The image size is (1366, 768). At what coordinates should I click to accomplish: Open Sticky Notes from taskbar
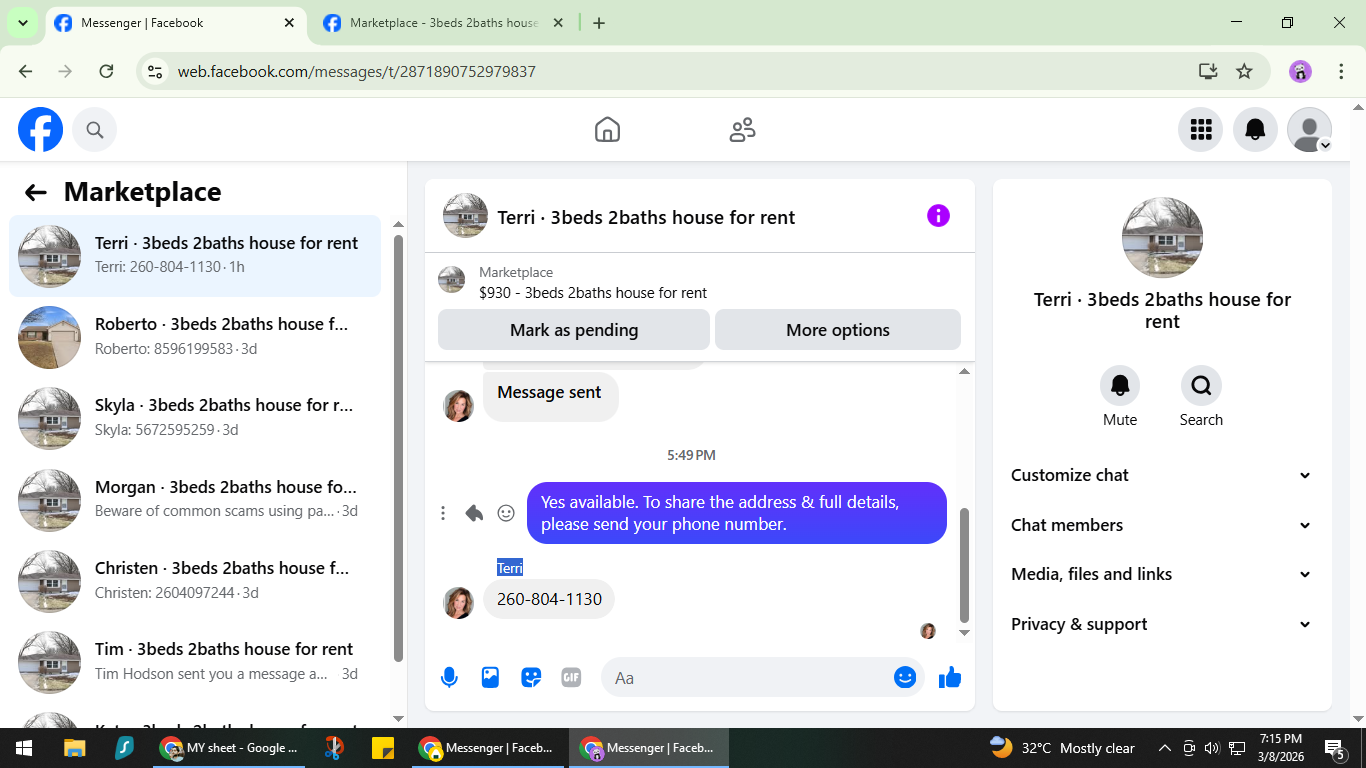coord(383,748)
